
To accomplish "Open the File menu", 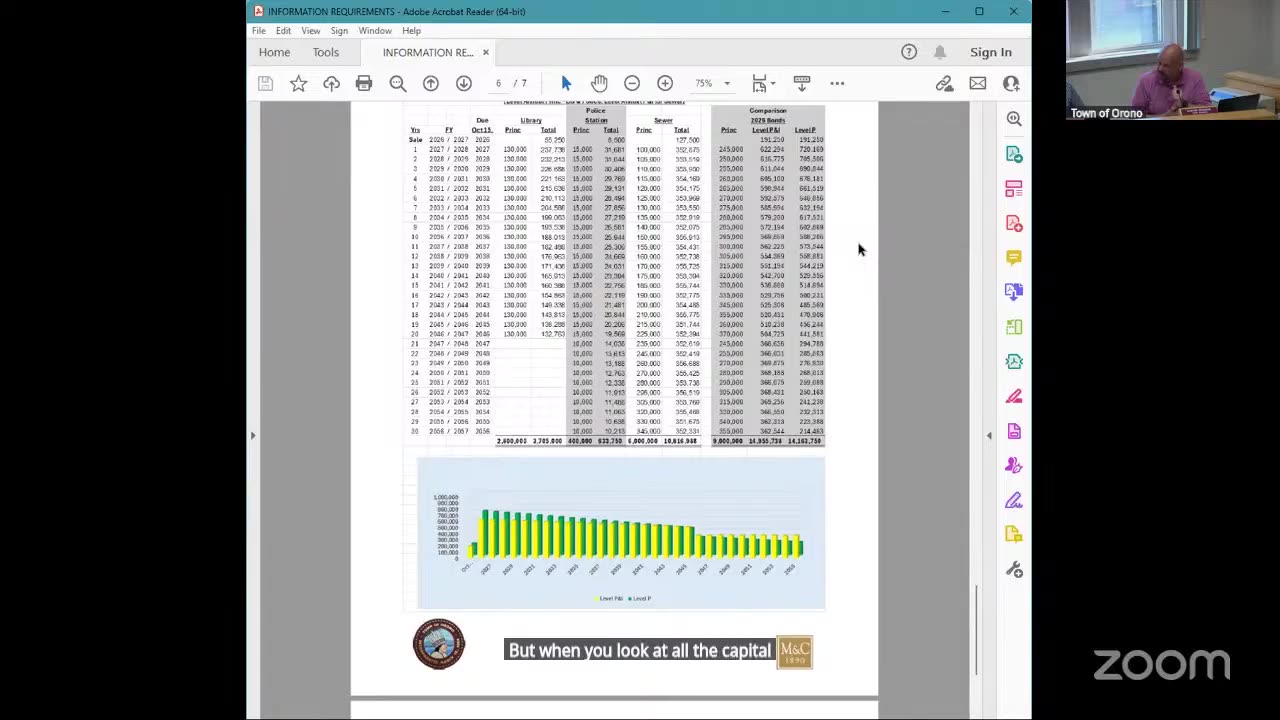I will 259,31.
